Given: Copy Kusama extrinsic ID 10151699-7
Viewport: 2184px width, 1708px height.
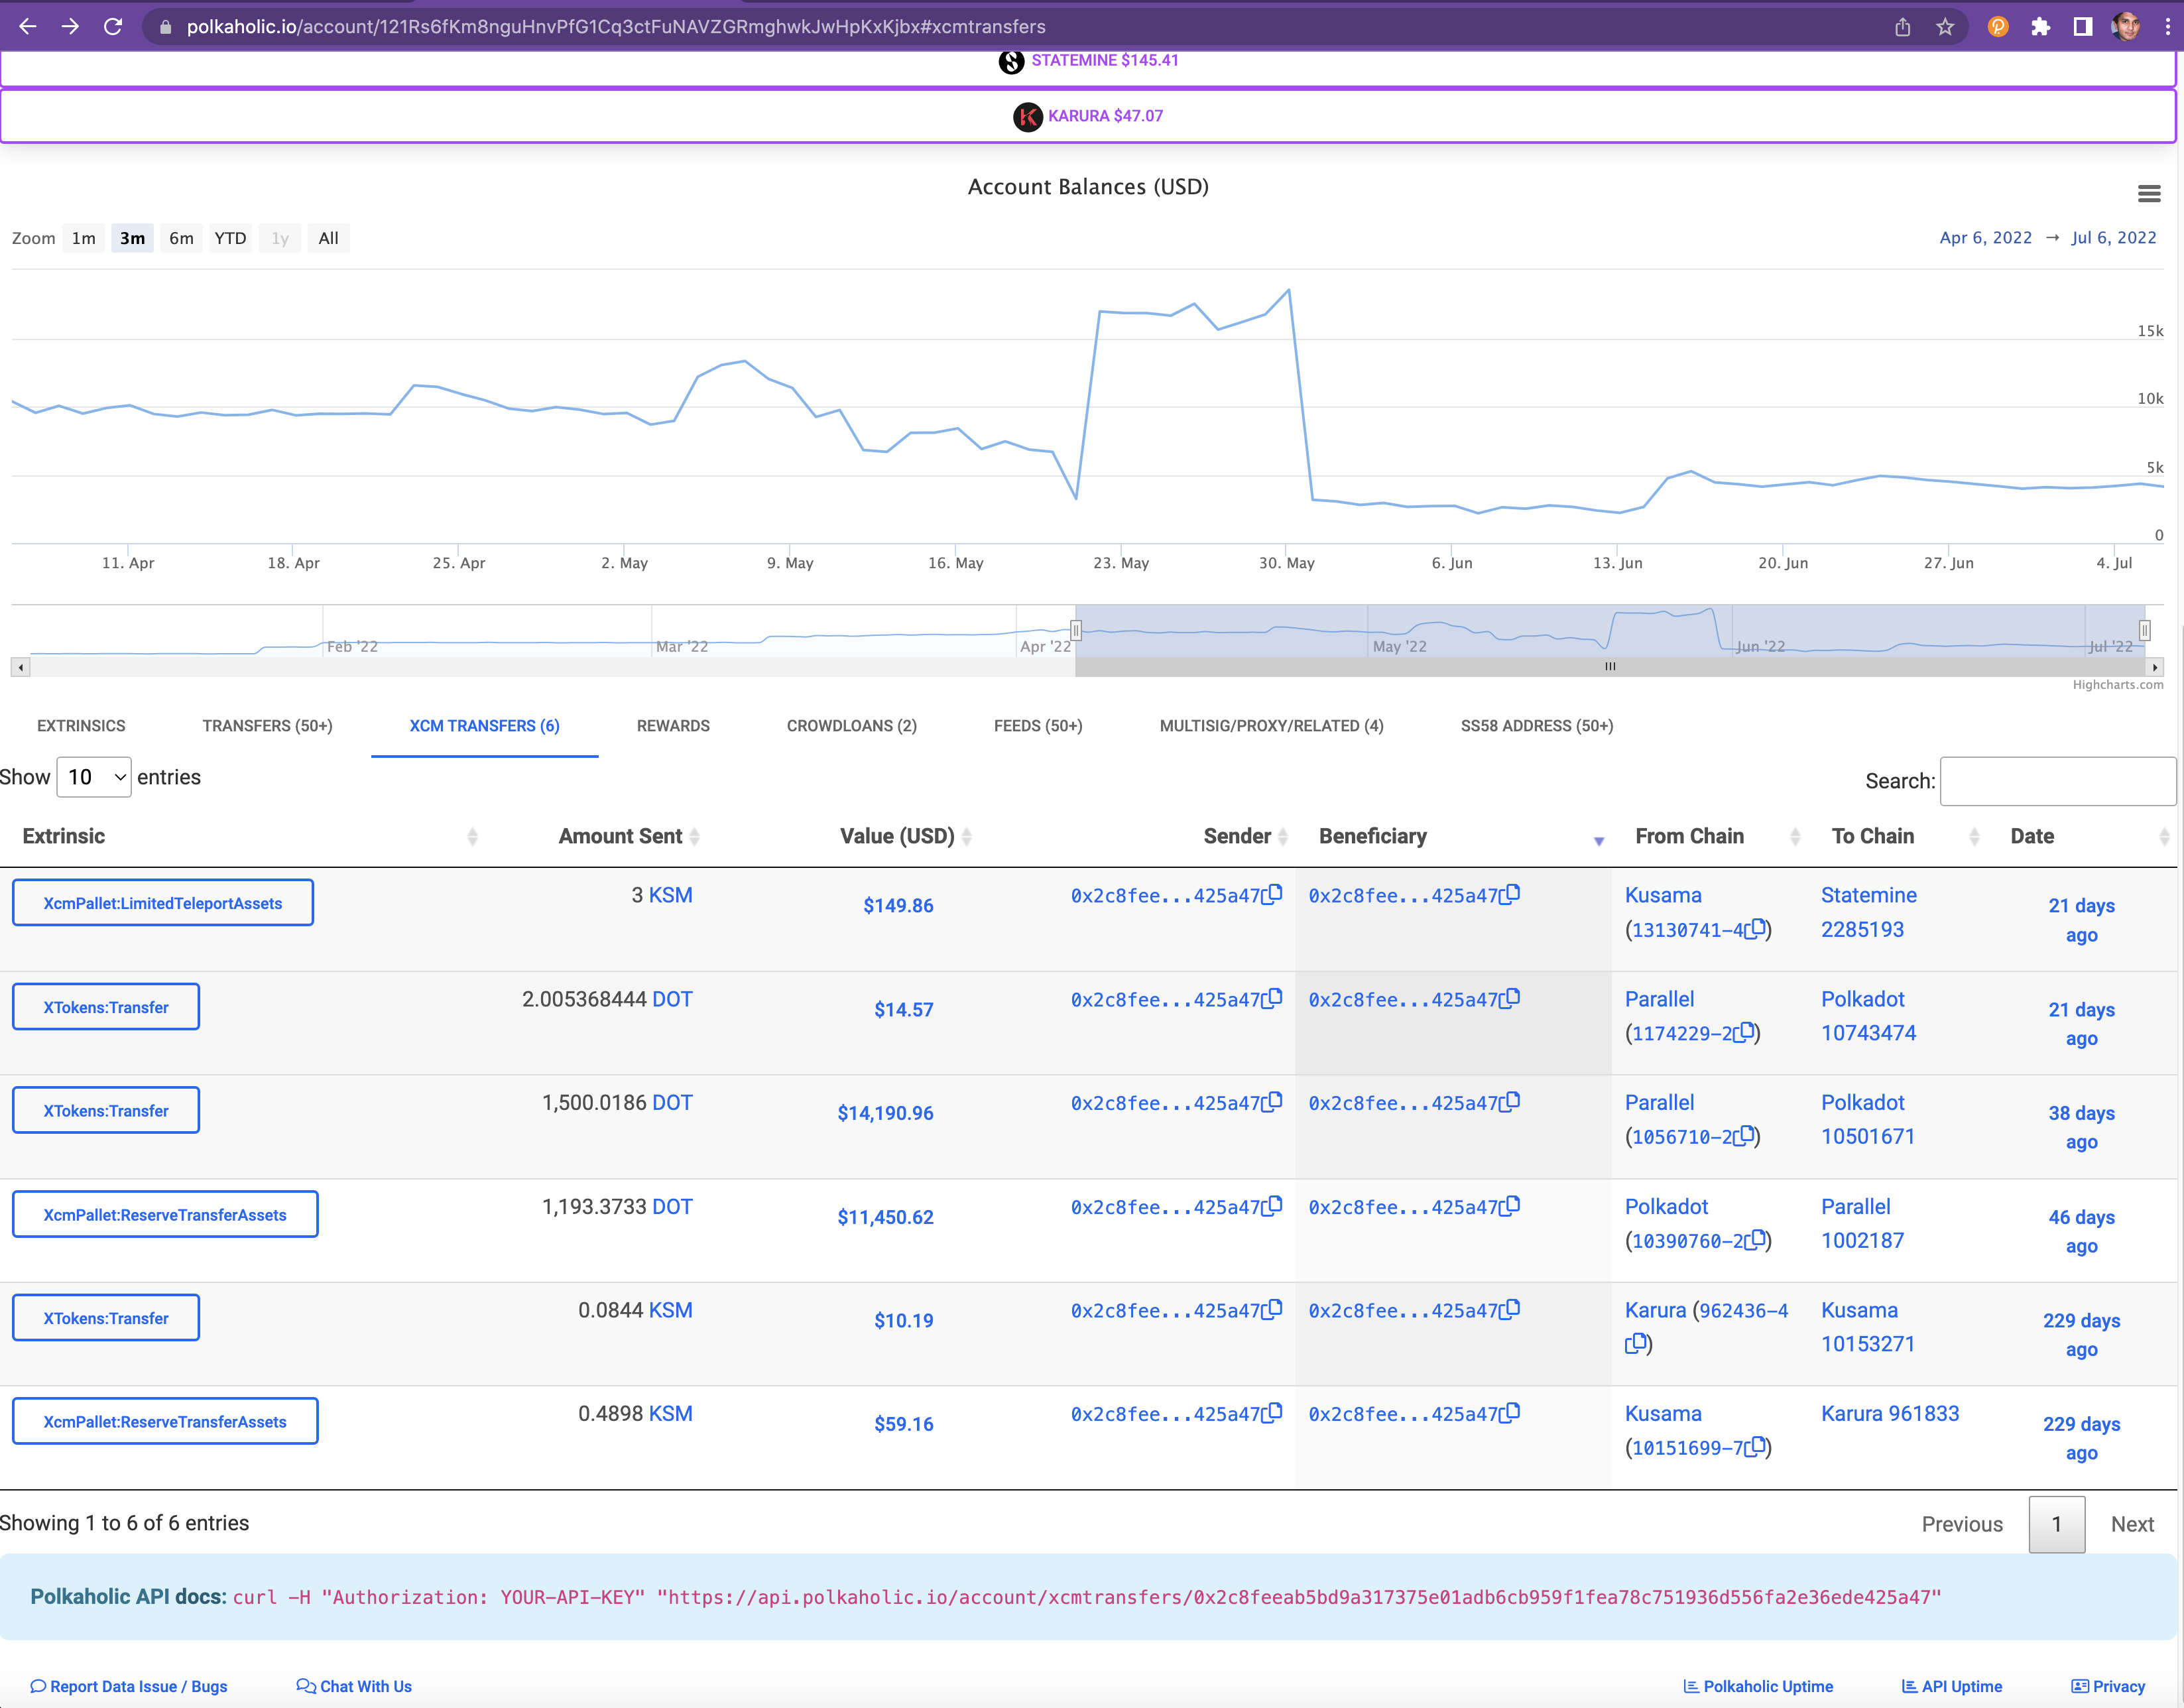Looking at the screenshot, I should pyautogui.click(x=1755, y=1447).
